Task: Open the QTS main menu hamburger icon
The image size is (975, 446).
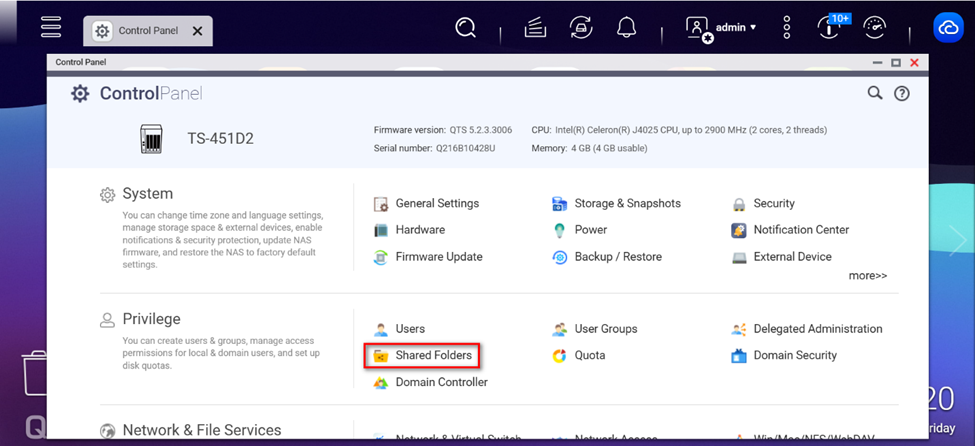Action: click(x=51, y=27)
